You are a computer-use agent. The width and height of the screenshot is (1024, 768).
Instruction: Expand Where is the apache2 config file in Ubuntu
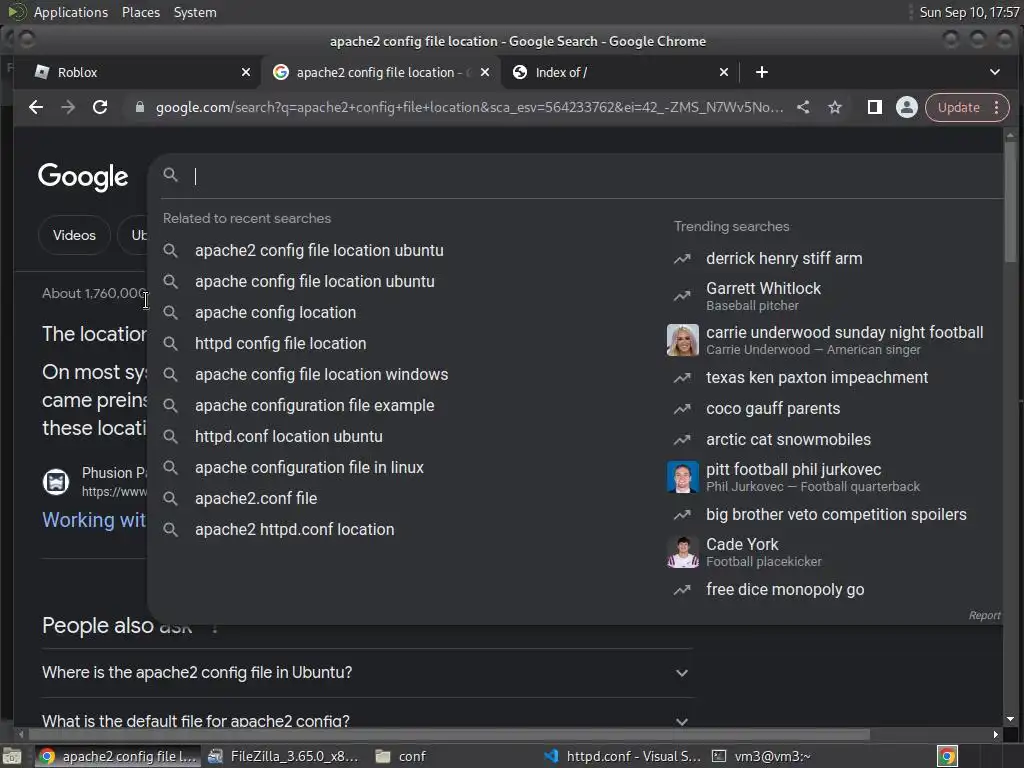tap(366, 673)
